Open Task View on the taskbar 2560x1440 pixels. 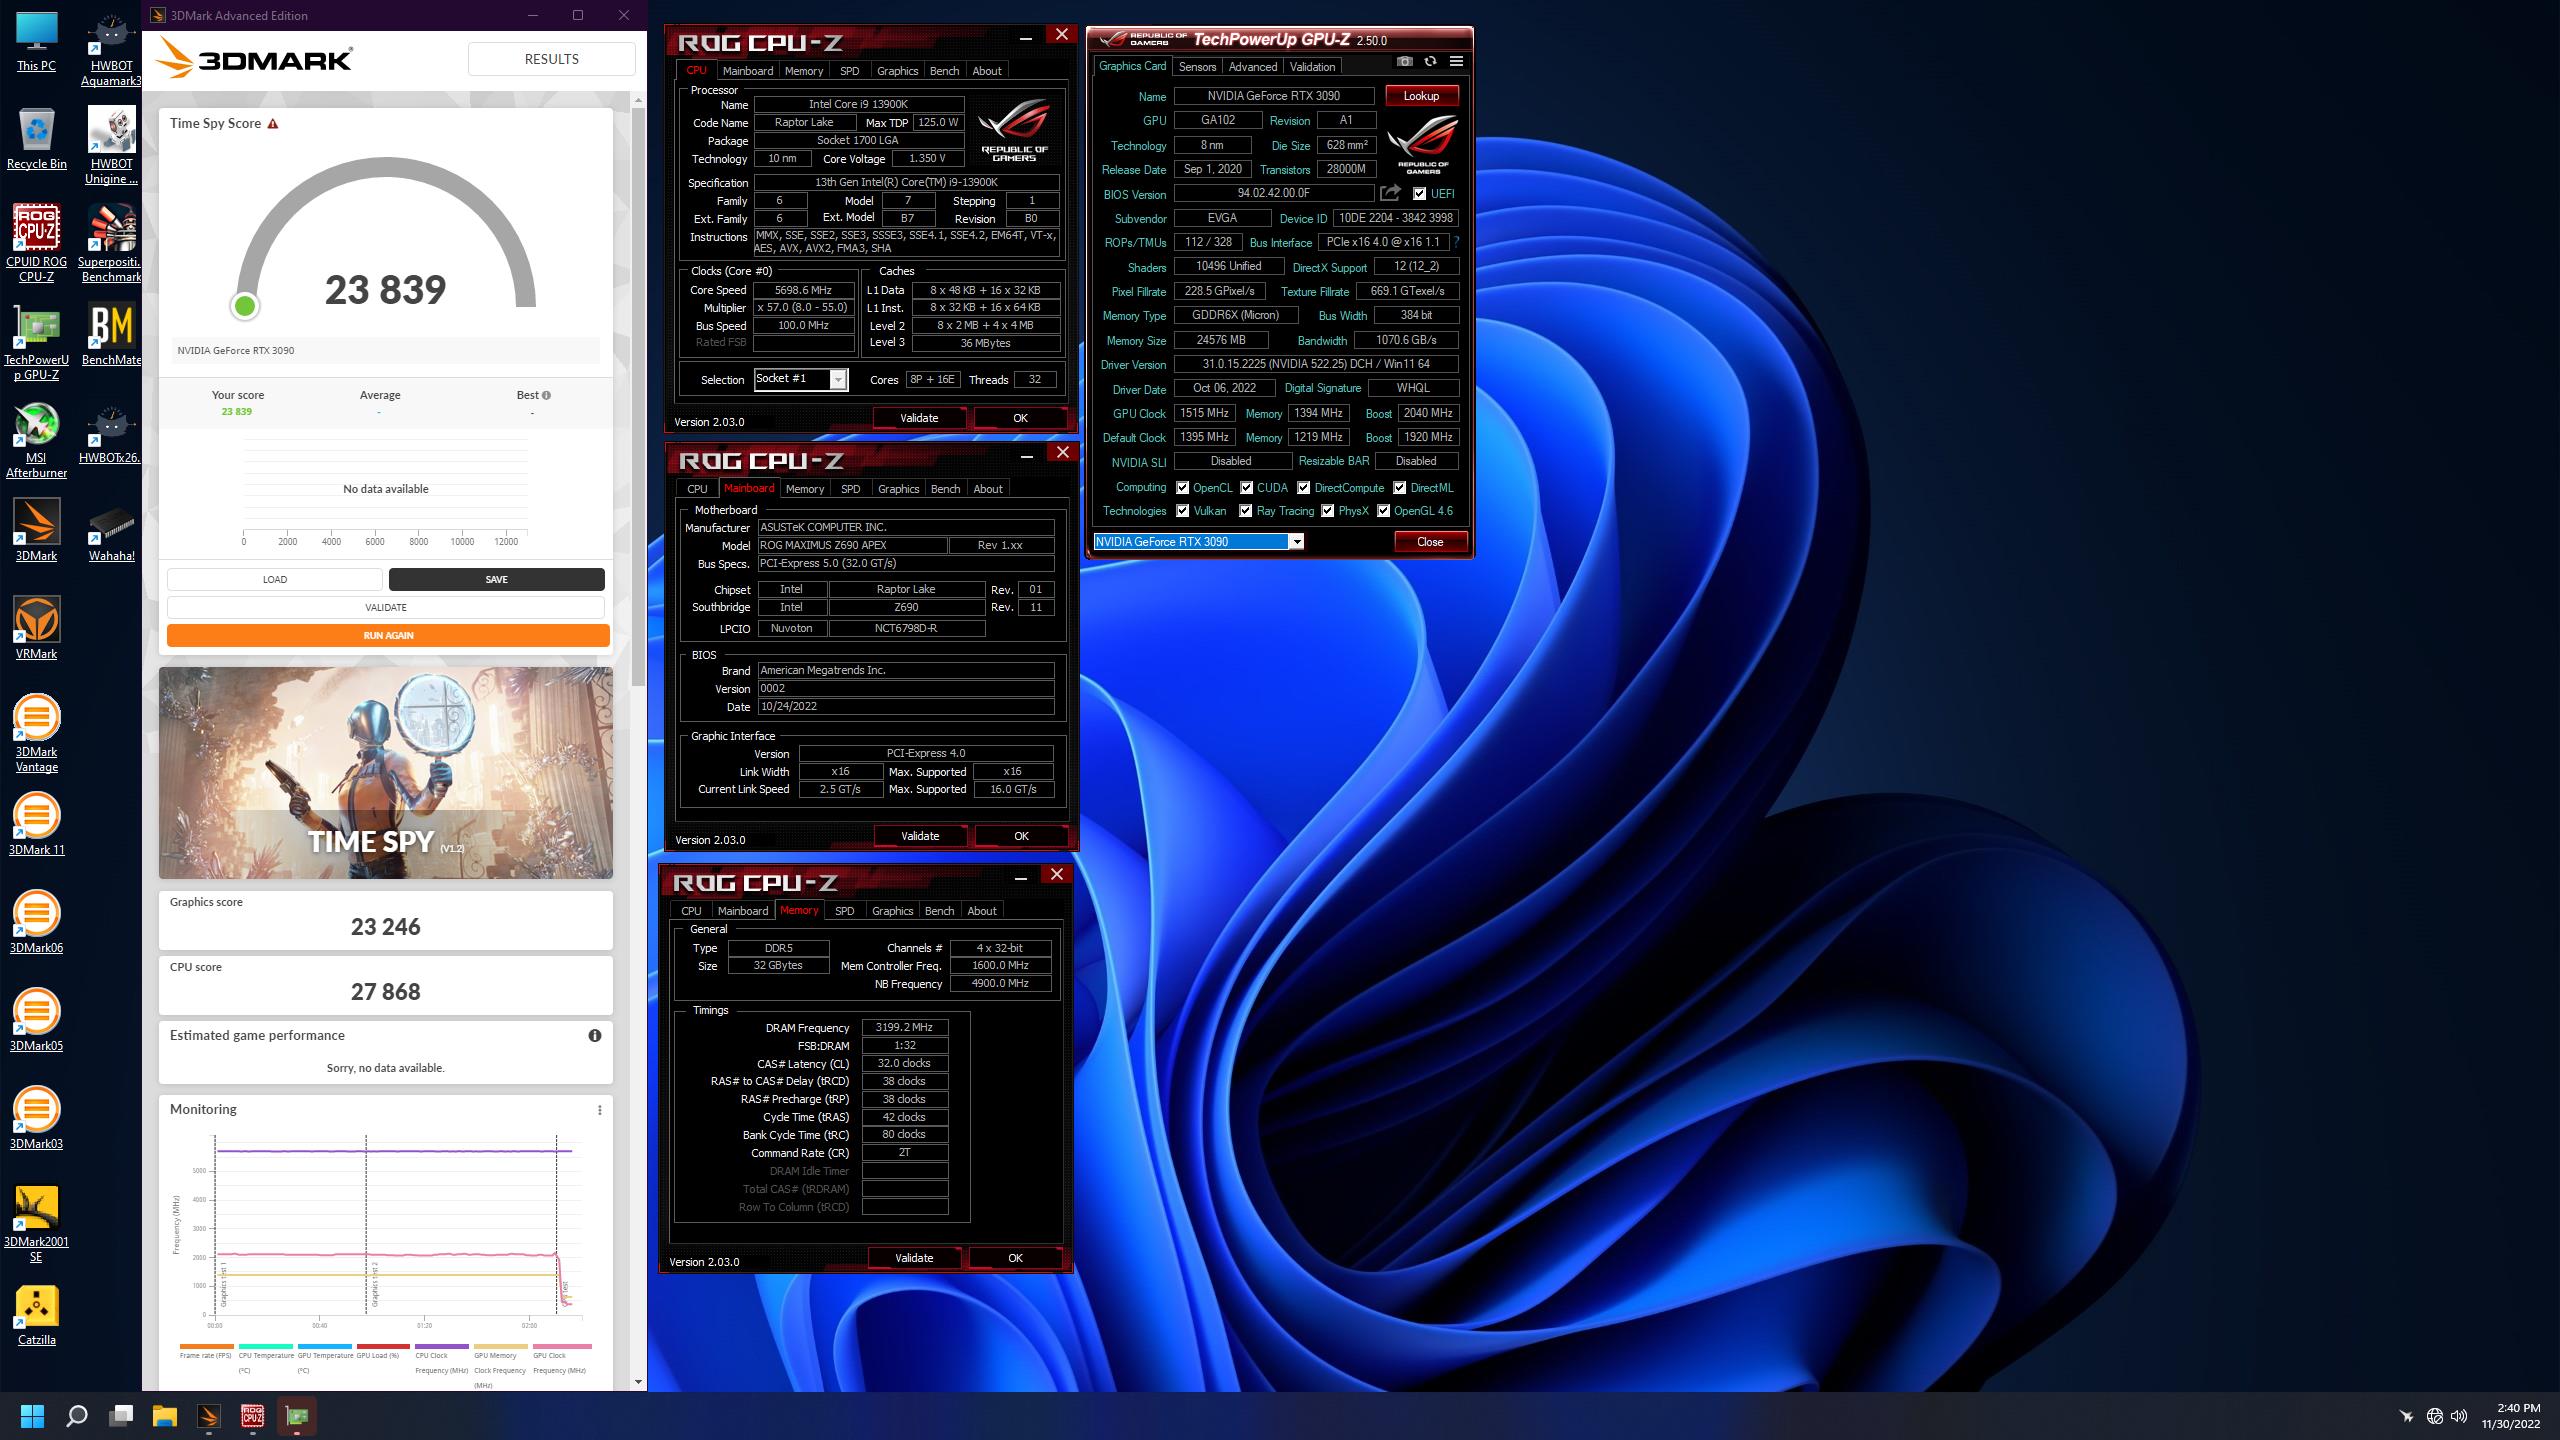121,1416
